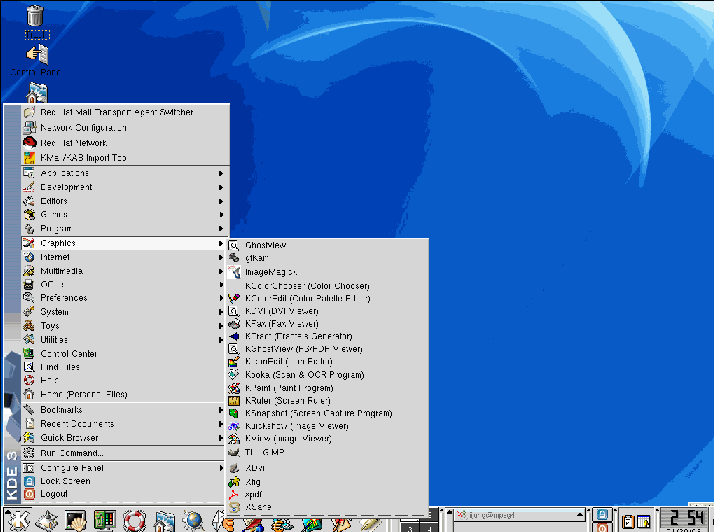
Task: Expand the System submenu
Action: 123,312
